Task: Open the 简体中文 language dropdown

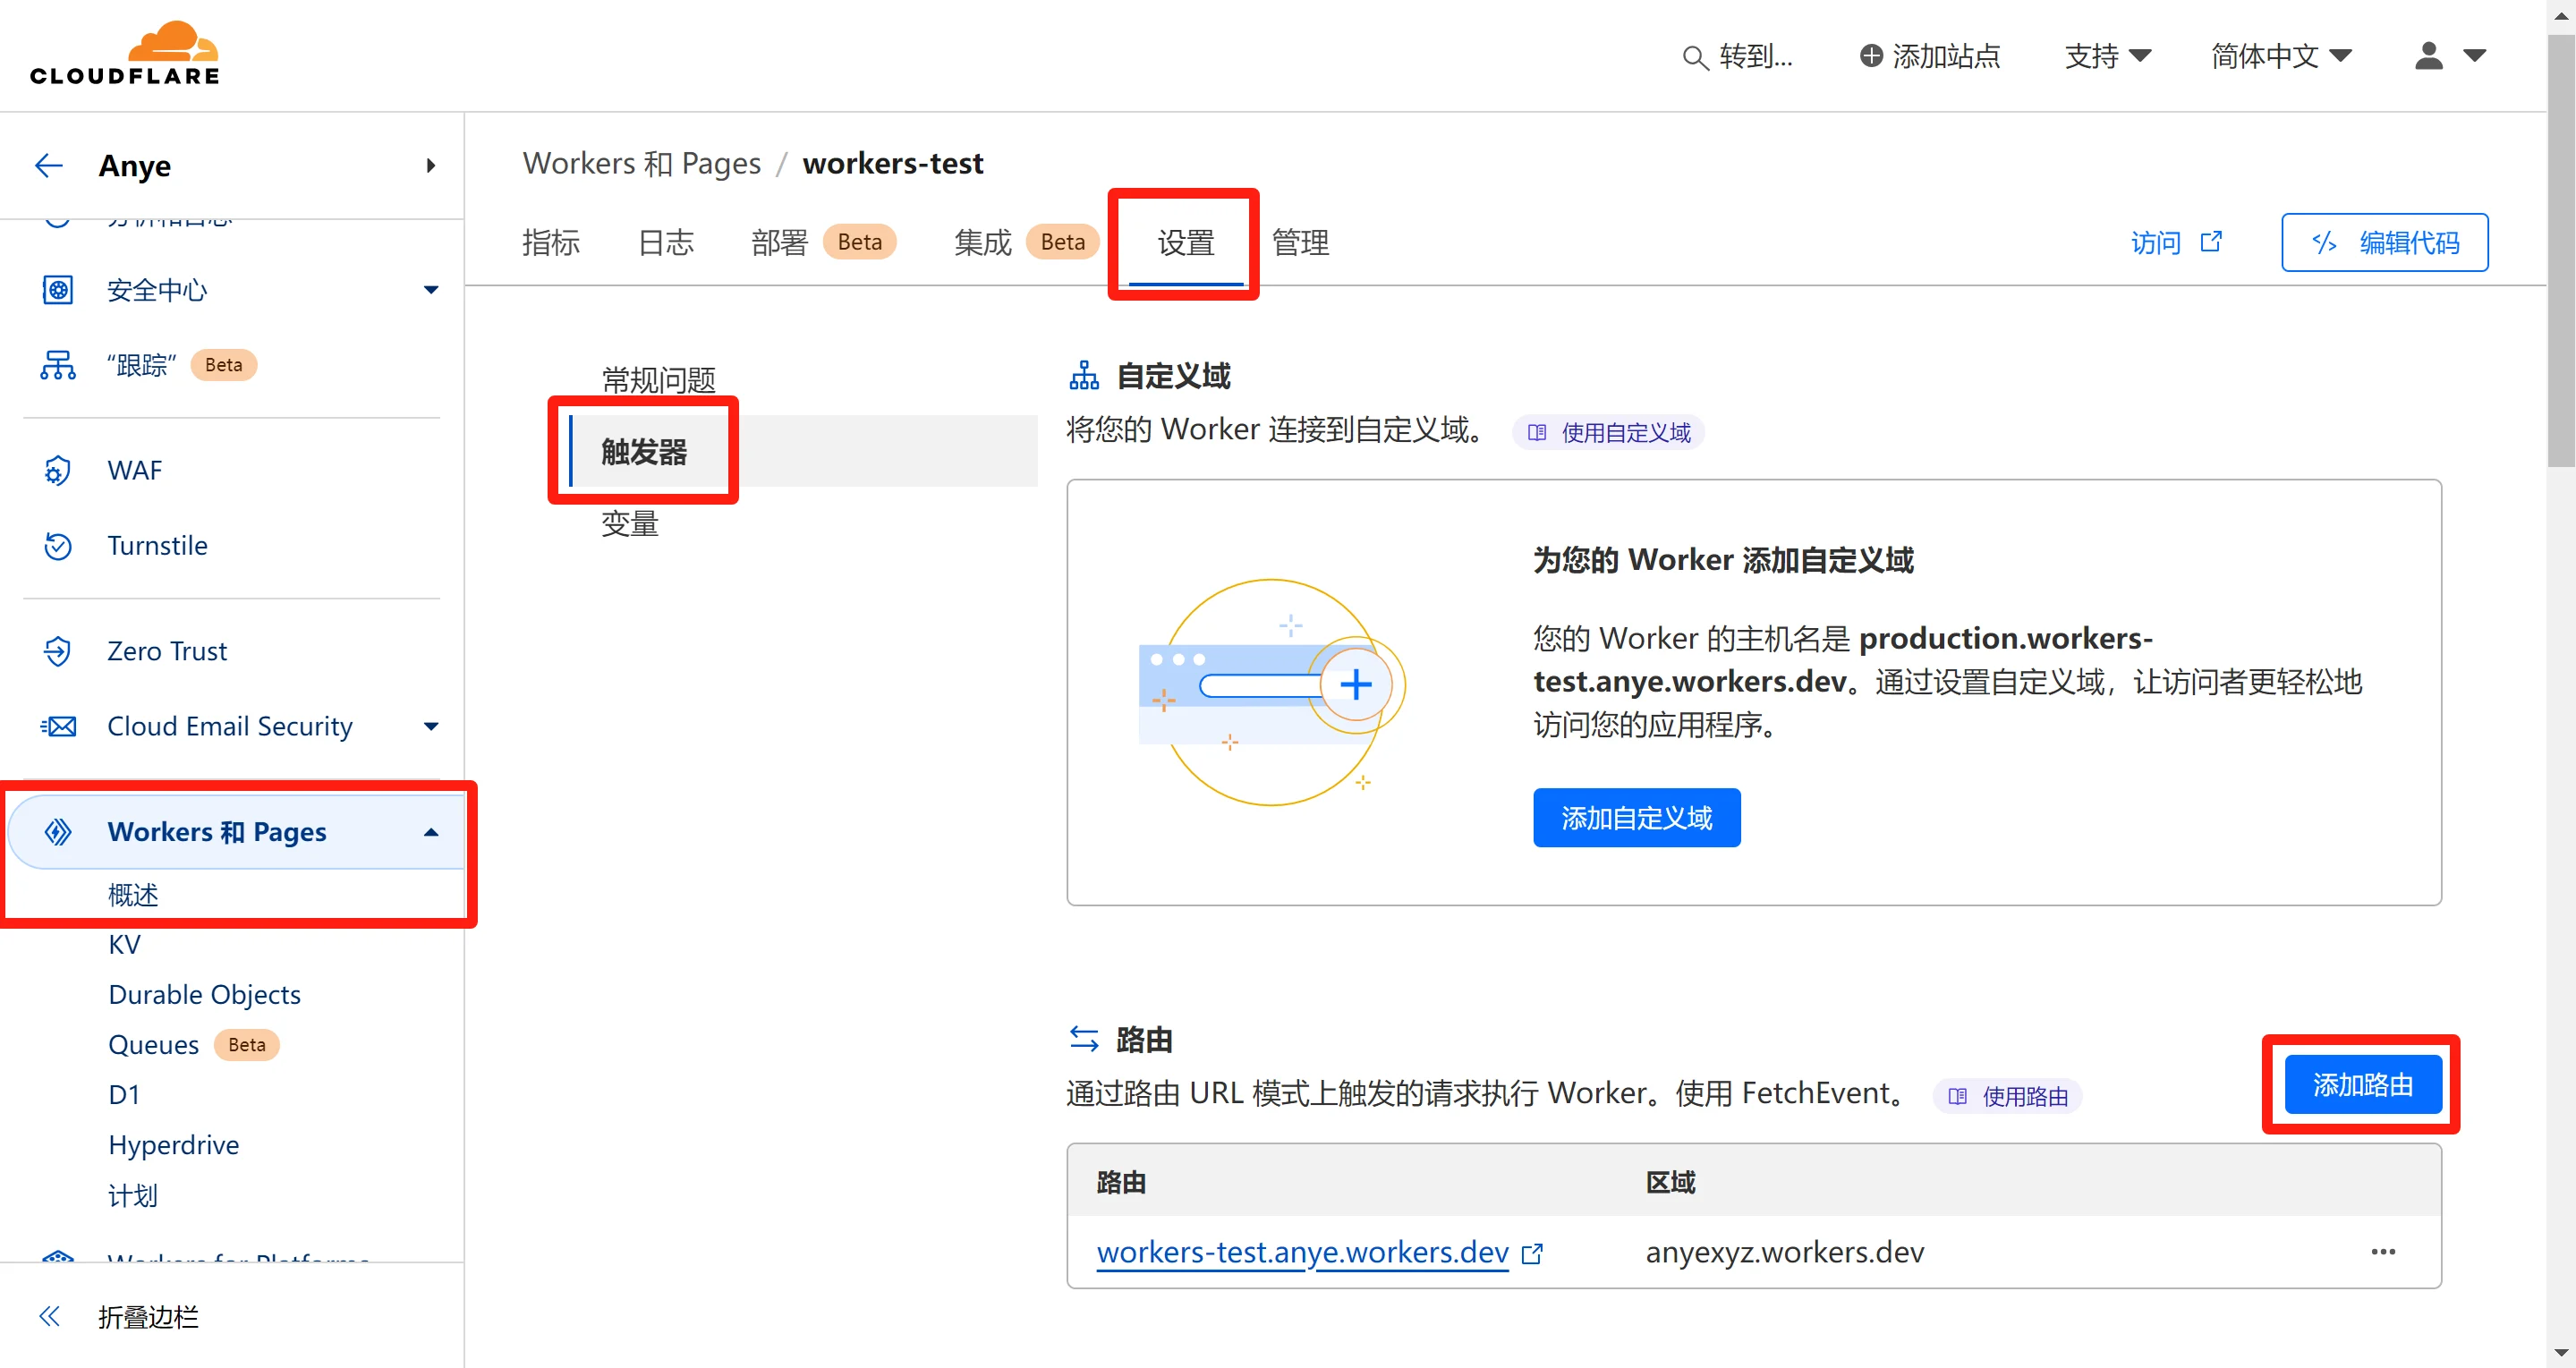Action: click(x=2281, y=56)
